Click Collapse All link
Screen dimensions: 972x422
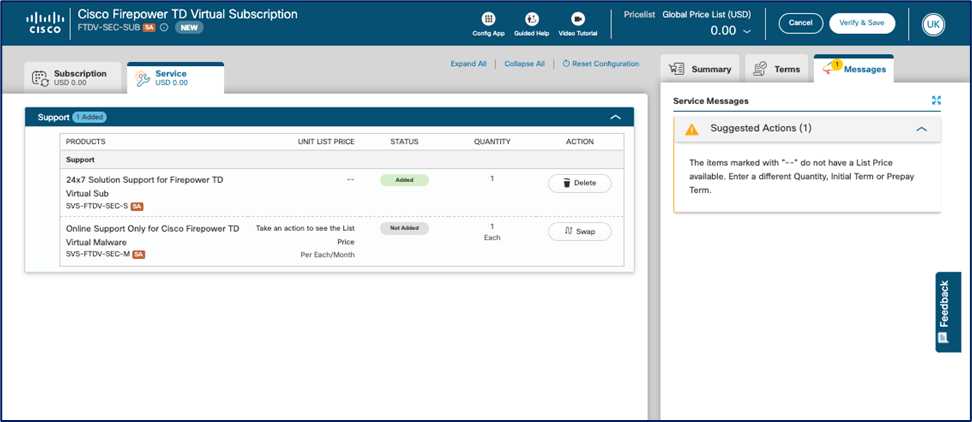(x=524, y=64)
